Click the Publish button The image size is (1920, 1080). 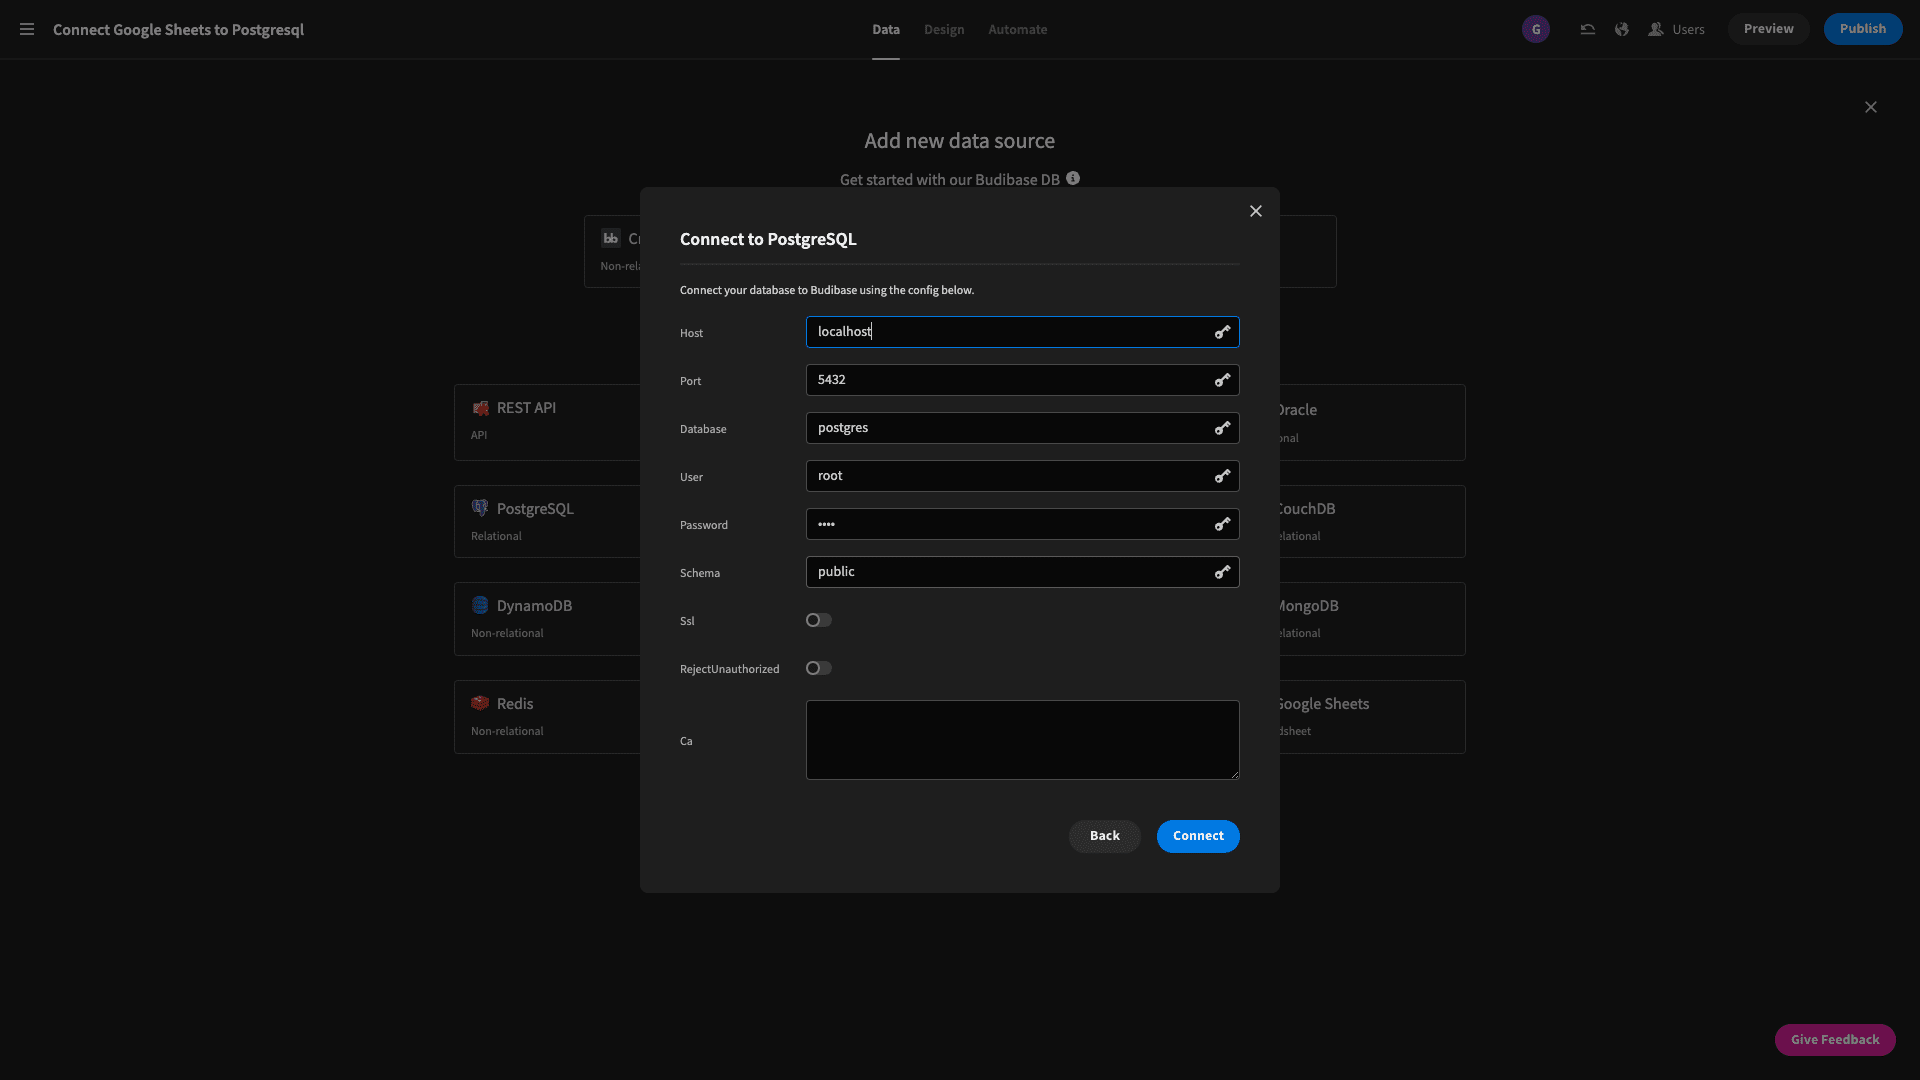(x=1863, y=29)
